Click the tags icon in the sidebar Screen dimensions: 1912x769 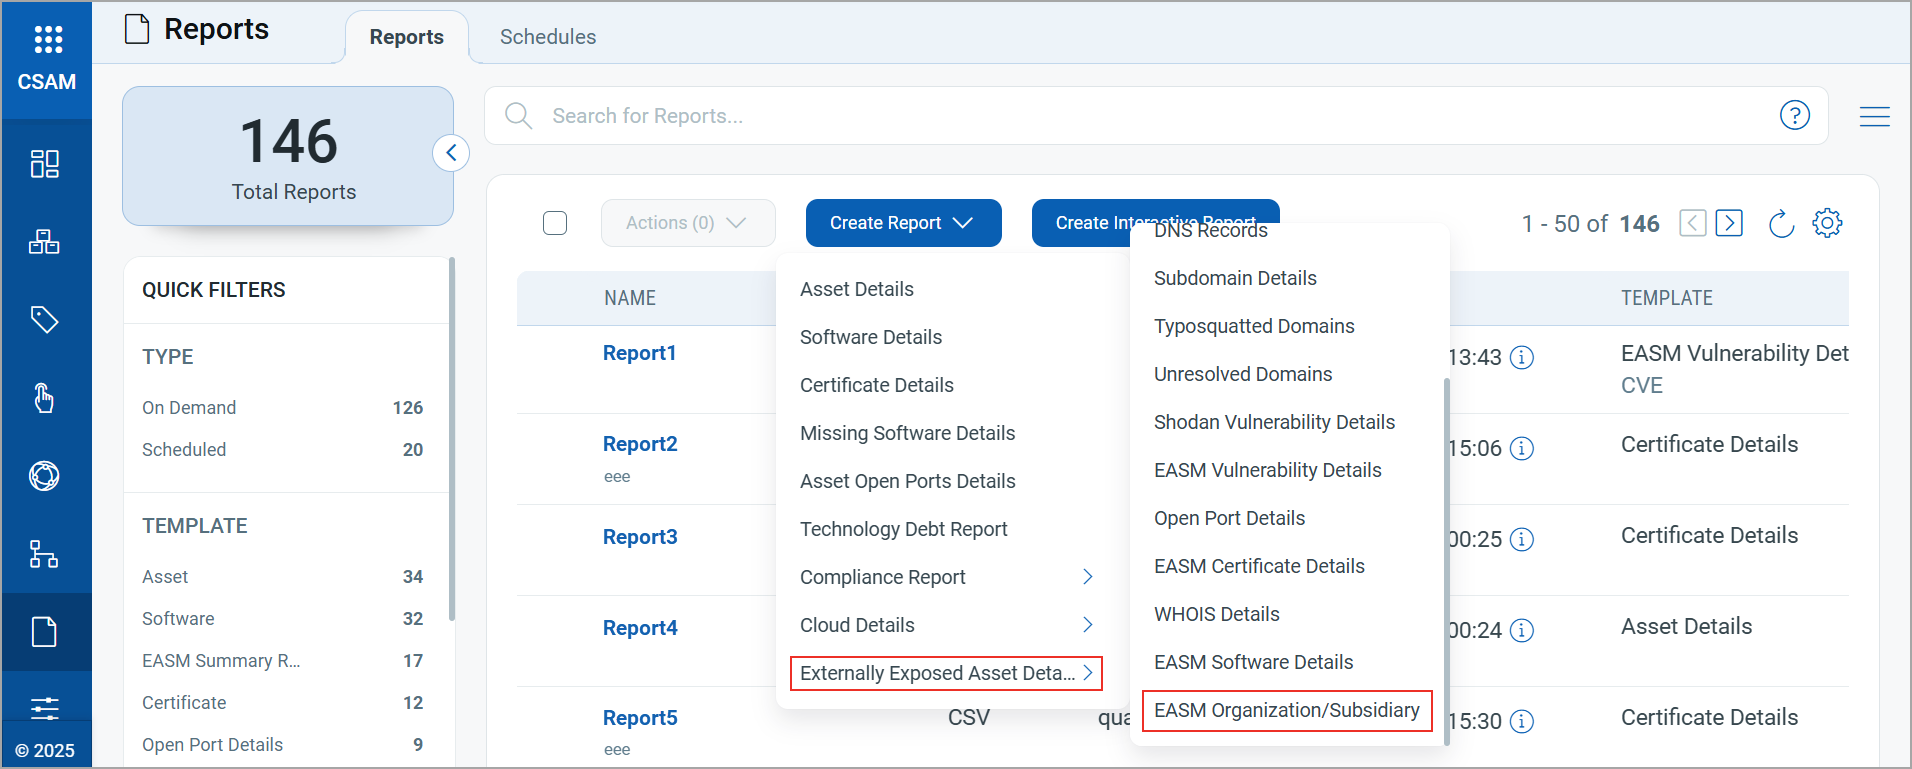[45, 320]
